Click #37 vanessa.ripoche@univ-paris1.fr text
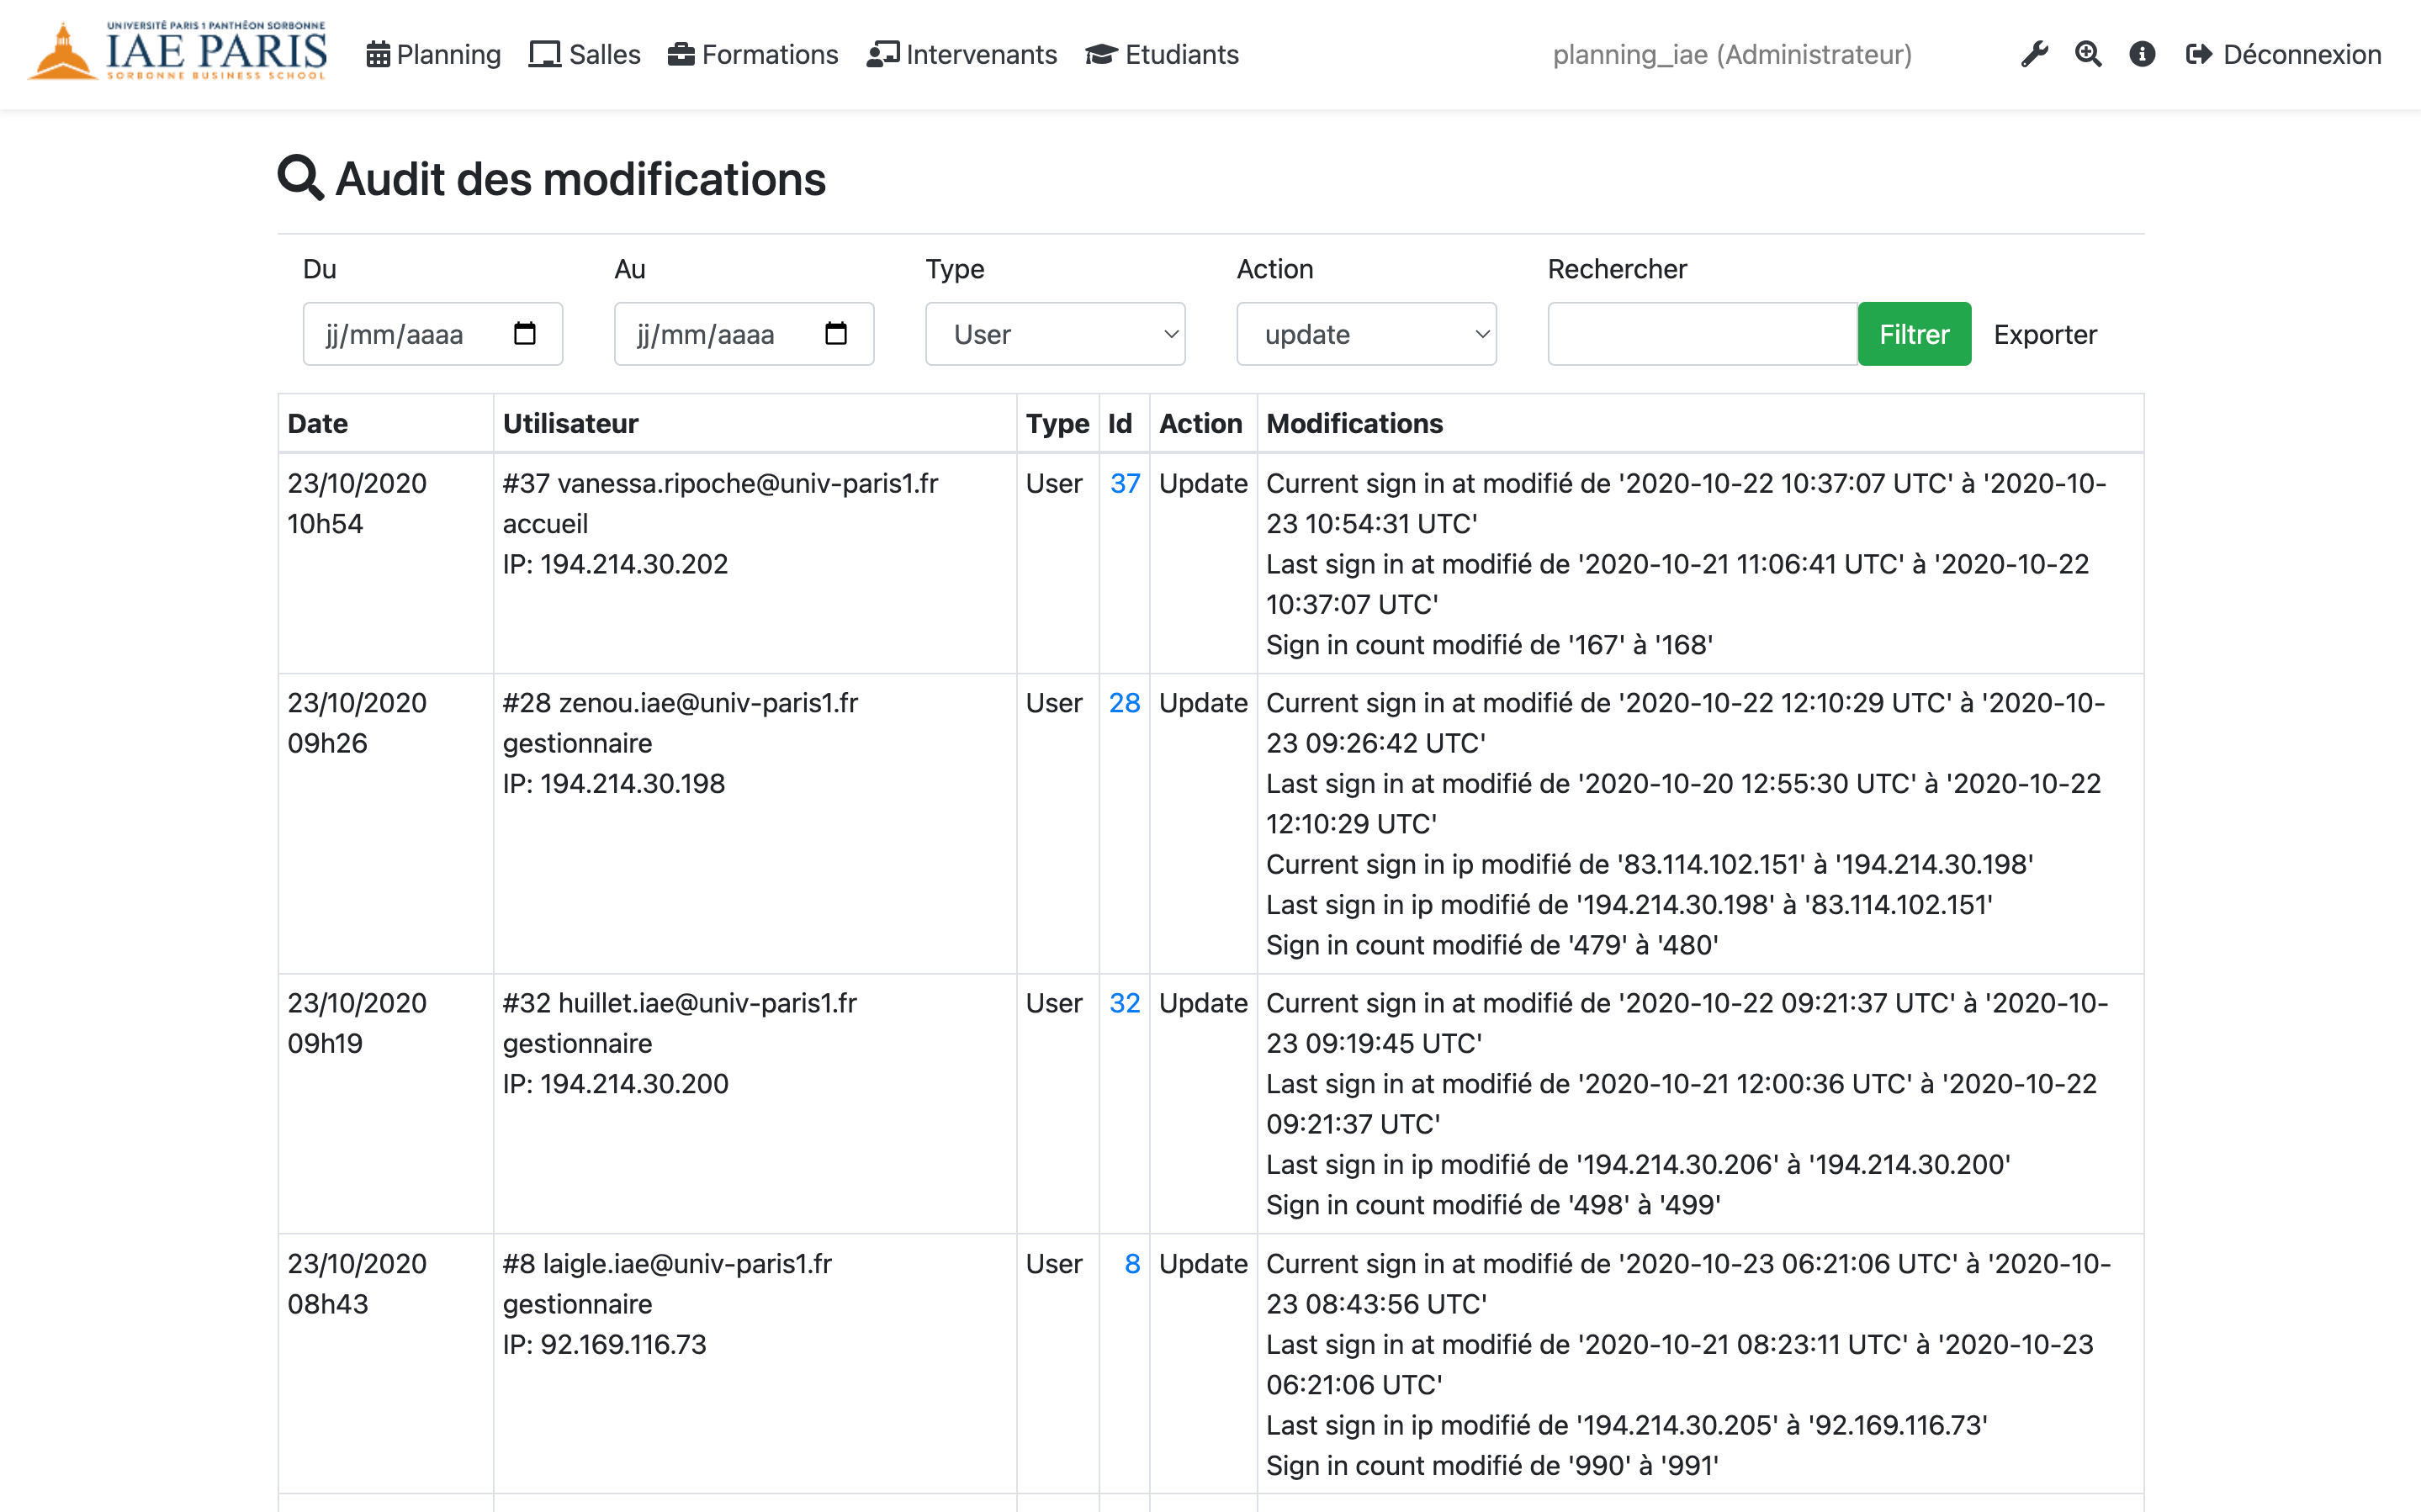 pos(720,483)
